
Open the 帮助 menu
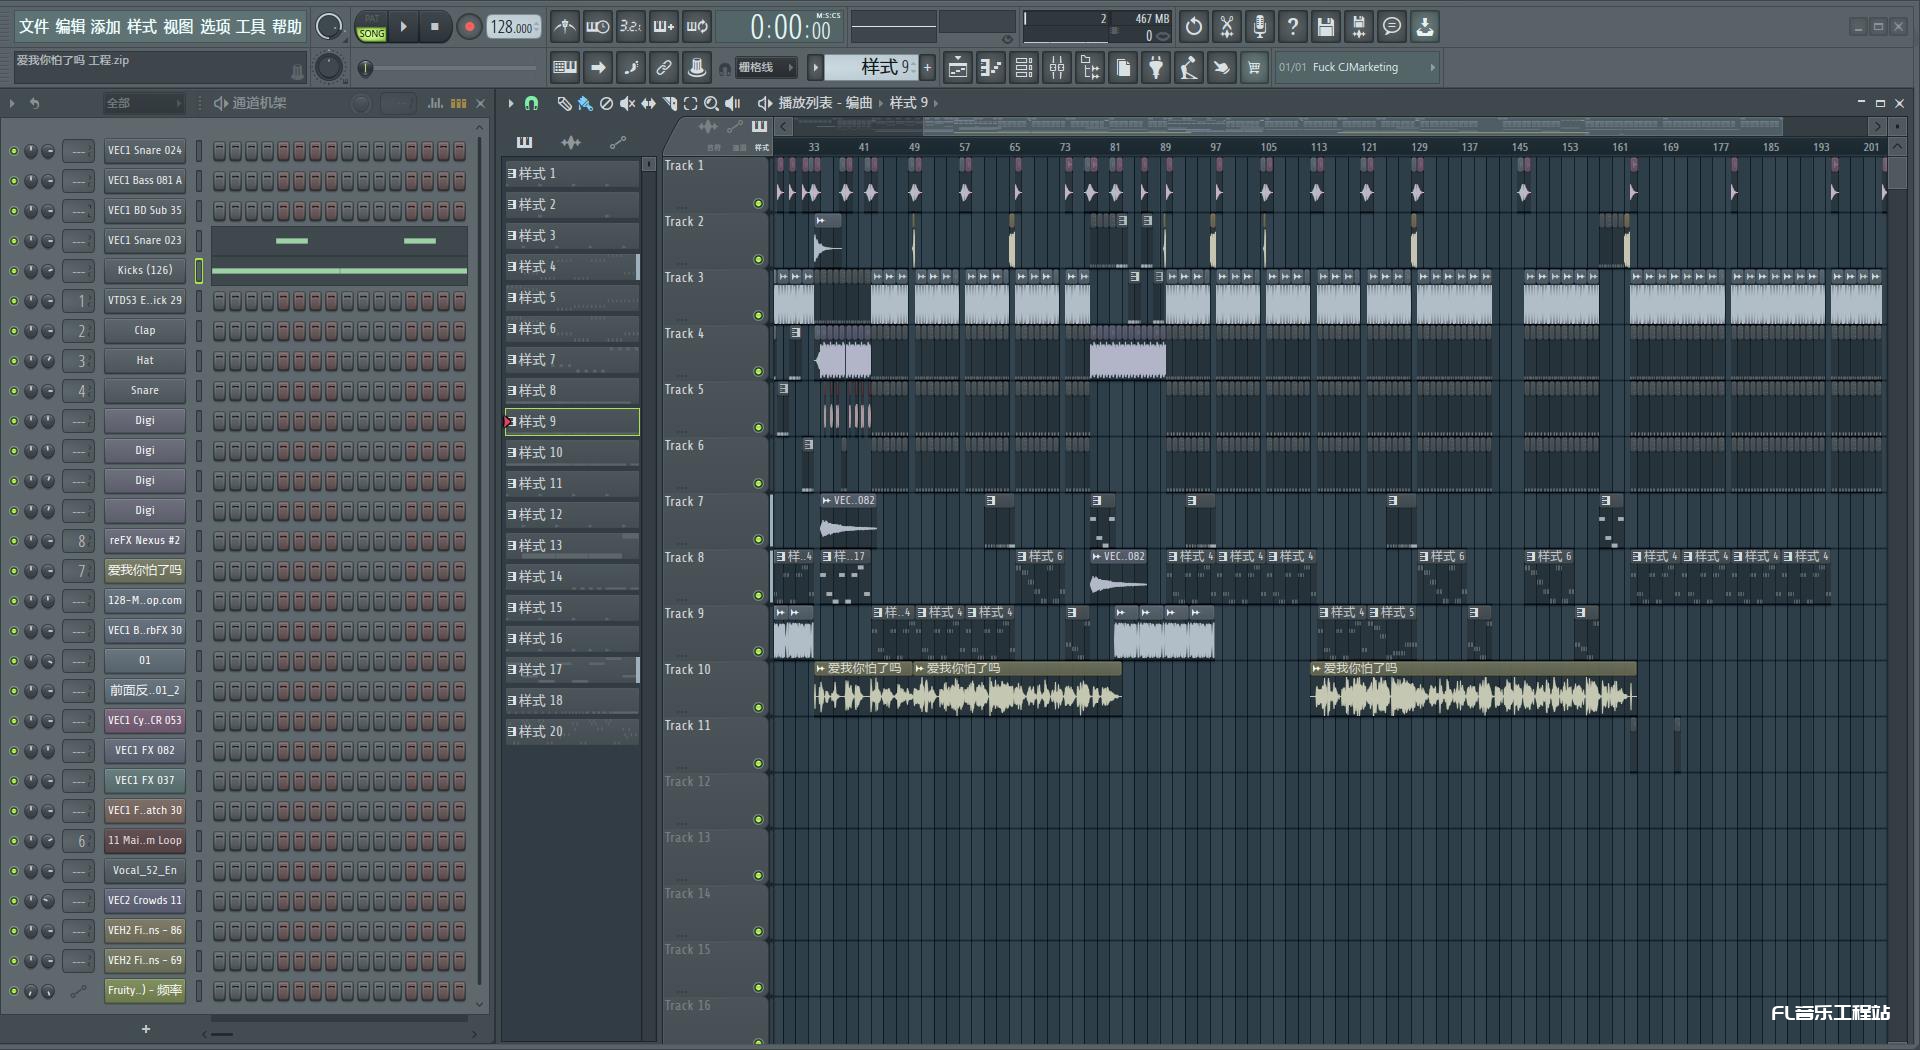point(286,27)
